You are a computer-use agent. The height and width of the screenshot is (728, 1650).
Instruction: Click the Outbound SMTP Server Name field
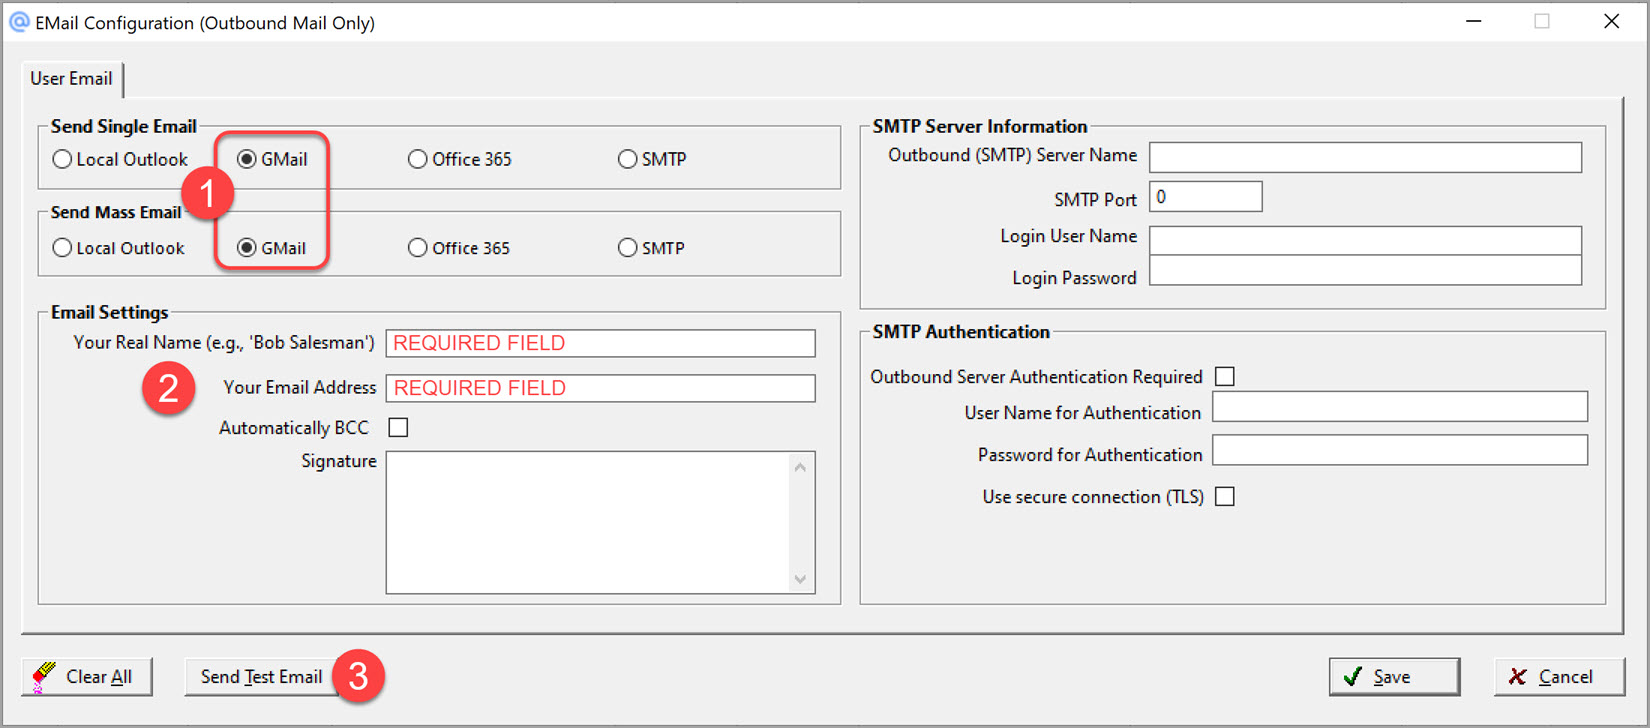(x=1365, y=157)
